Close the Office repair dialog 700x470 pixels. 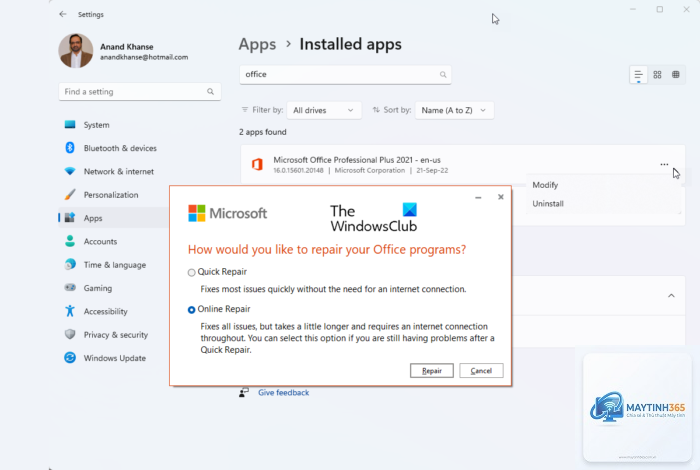(x=500, y=197)
